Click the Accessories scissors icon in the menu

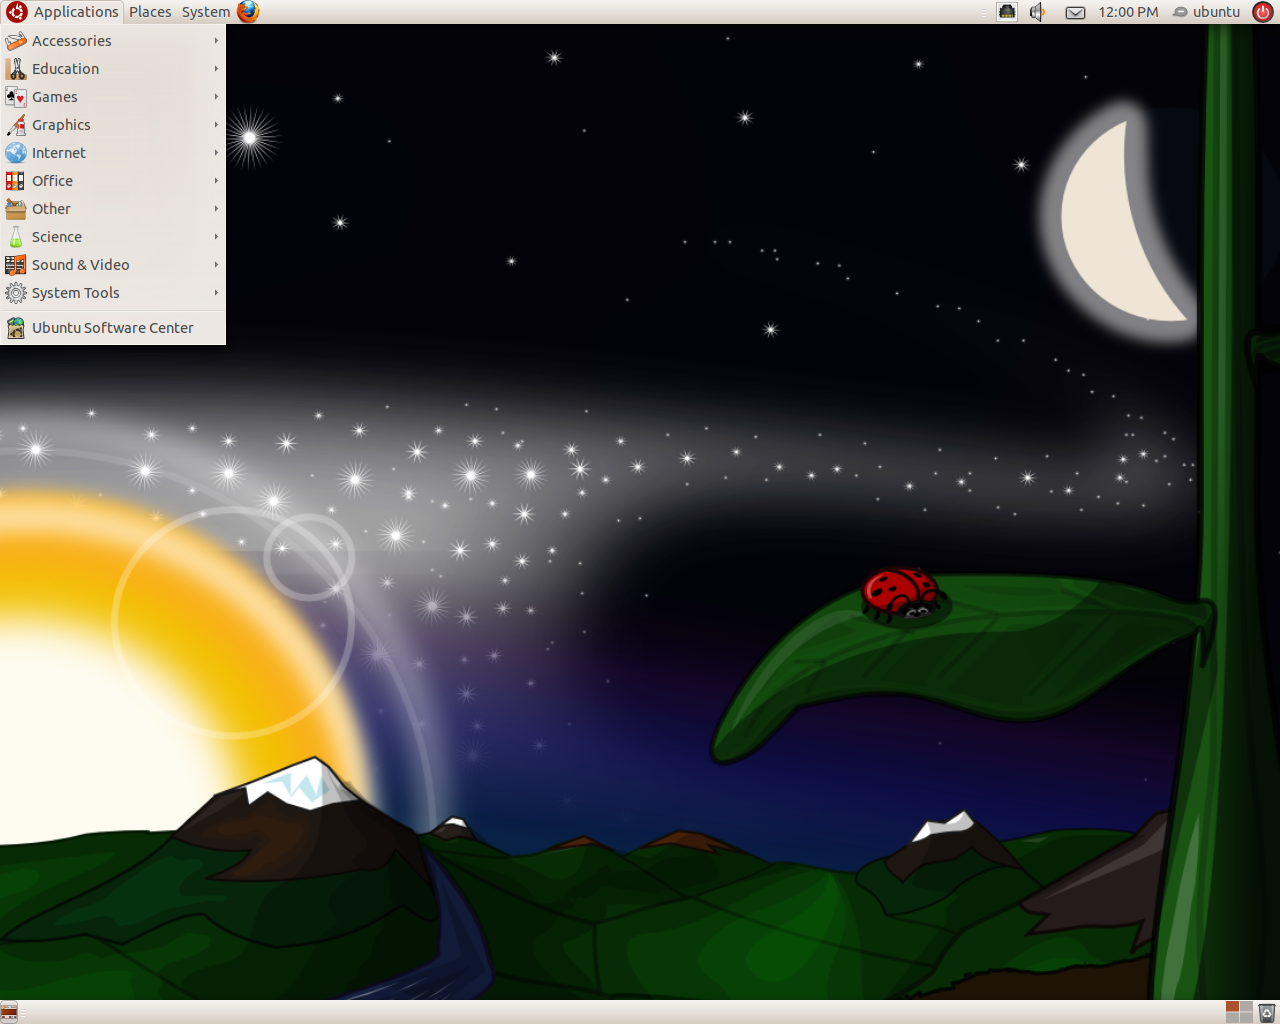click(x=16, y=41)
